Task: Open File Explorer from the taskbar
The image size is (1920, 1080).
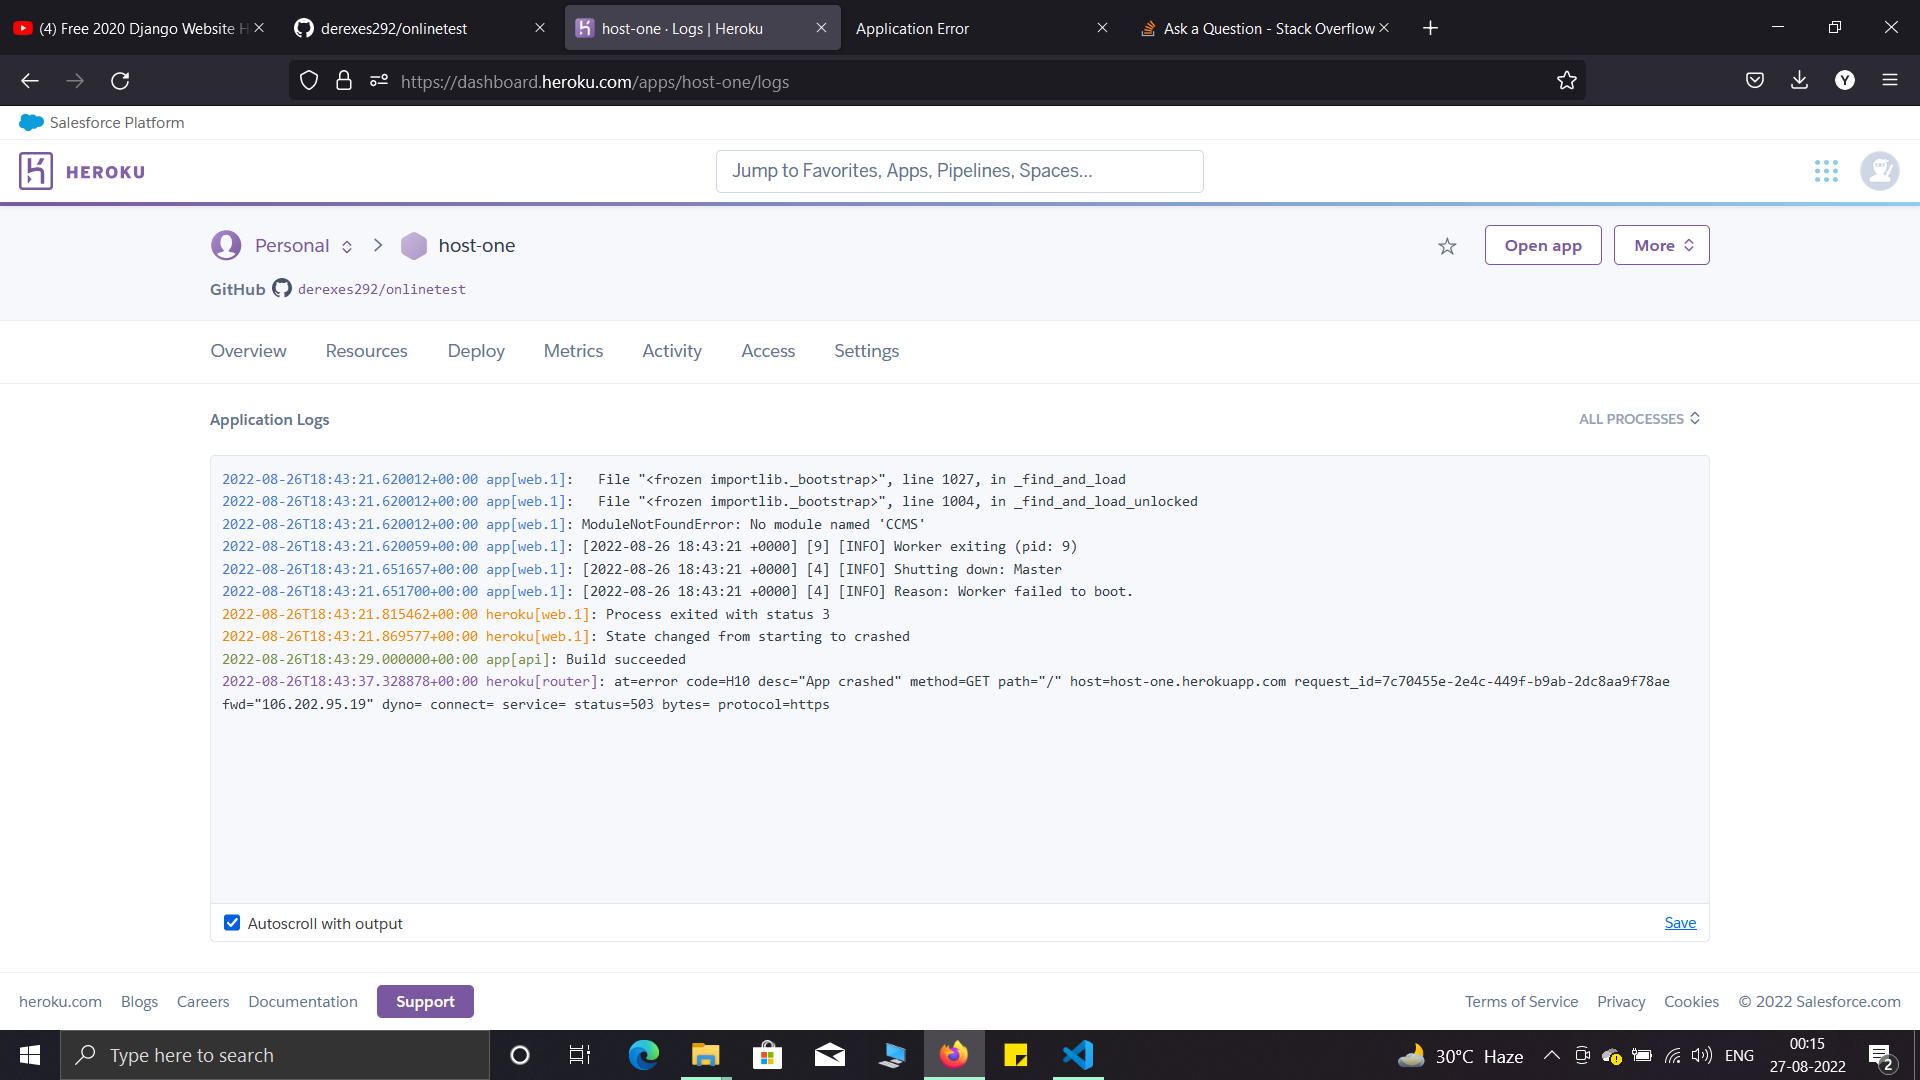Action: click(x=705, y=1055)
